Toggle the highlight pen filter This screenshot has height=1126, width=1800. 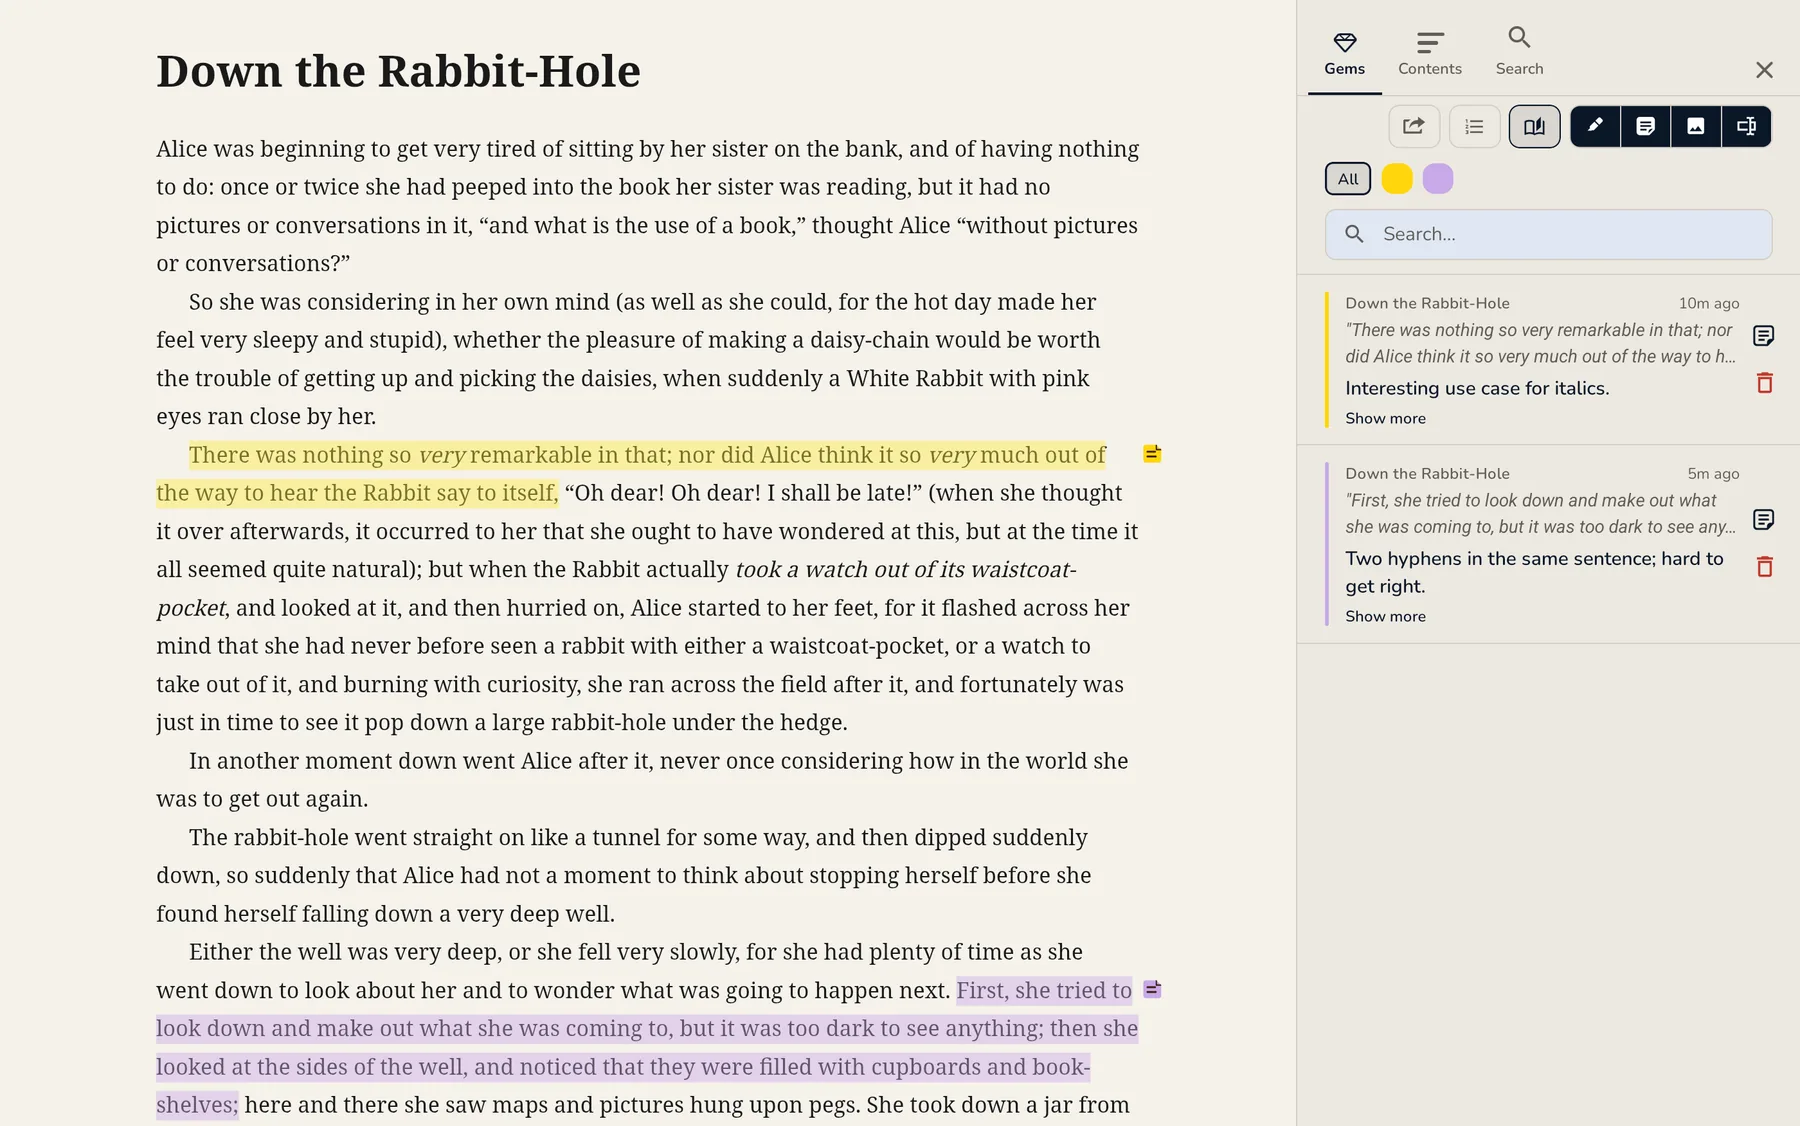1595,126
